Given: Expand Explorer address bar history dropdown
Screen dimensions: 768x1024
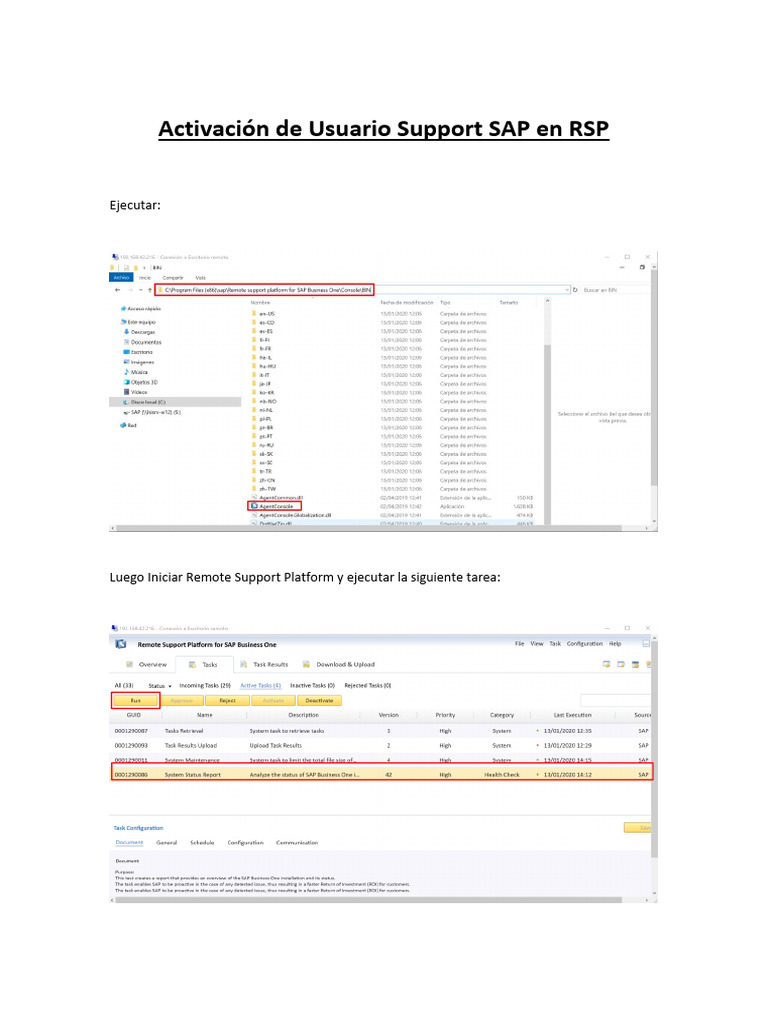Looking at the screenshot, I should pyautogui.click(x=567, y=290).
